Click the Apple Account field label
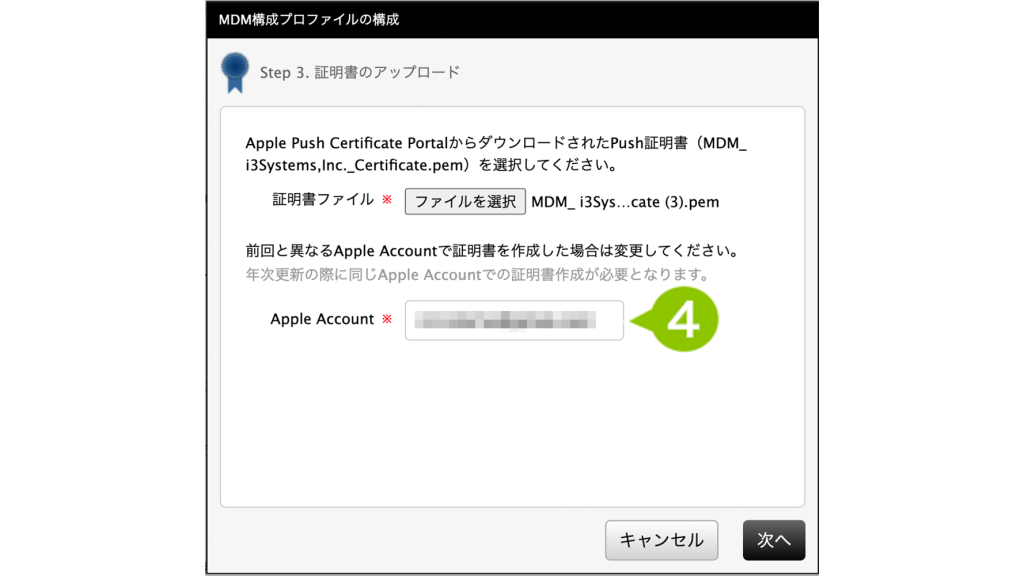 tap(322, 319)
